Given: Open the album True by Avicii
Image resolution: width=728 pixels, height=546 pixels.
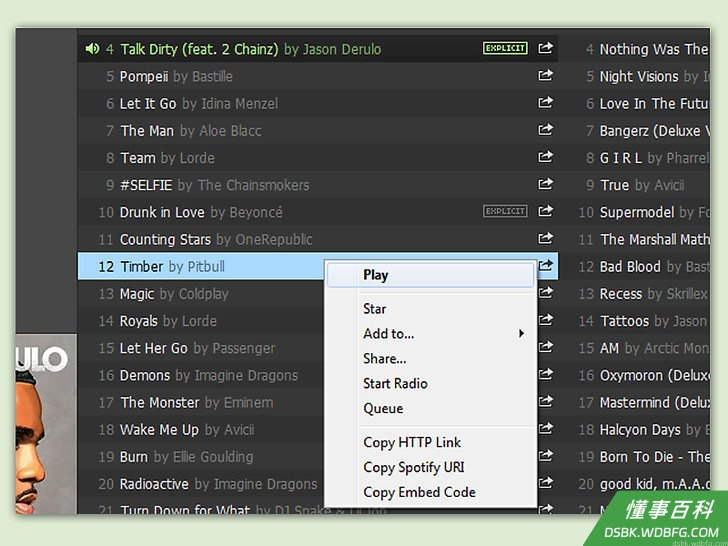Looking at the screenshot, I should coord(615,185).
